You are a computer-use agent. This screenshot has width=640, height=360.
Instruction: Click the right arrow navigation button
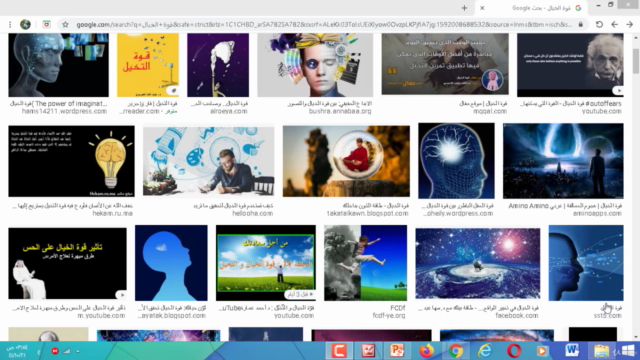629,24
